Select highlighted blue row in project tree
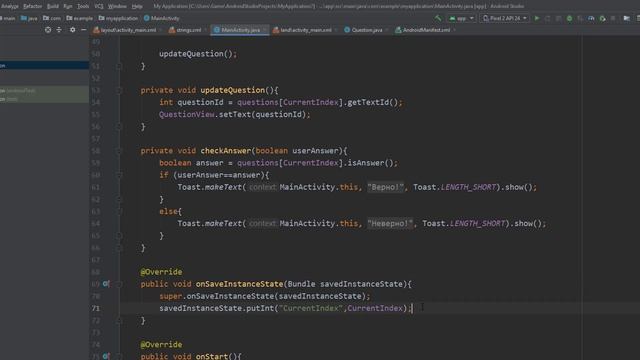 (x=44, y=65)
